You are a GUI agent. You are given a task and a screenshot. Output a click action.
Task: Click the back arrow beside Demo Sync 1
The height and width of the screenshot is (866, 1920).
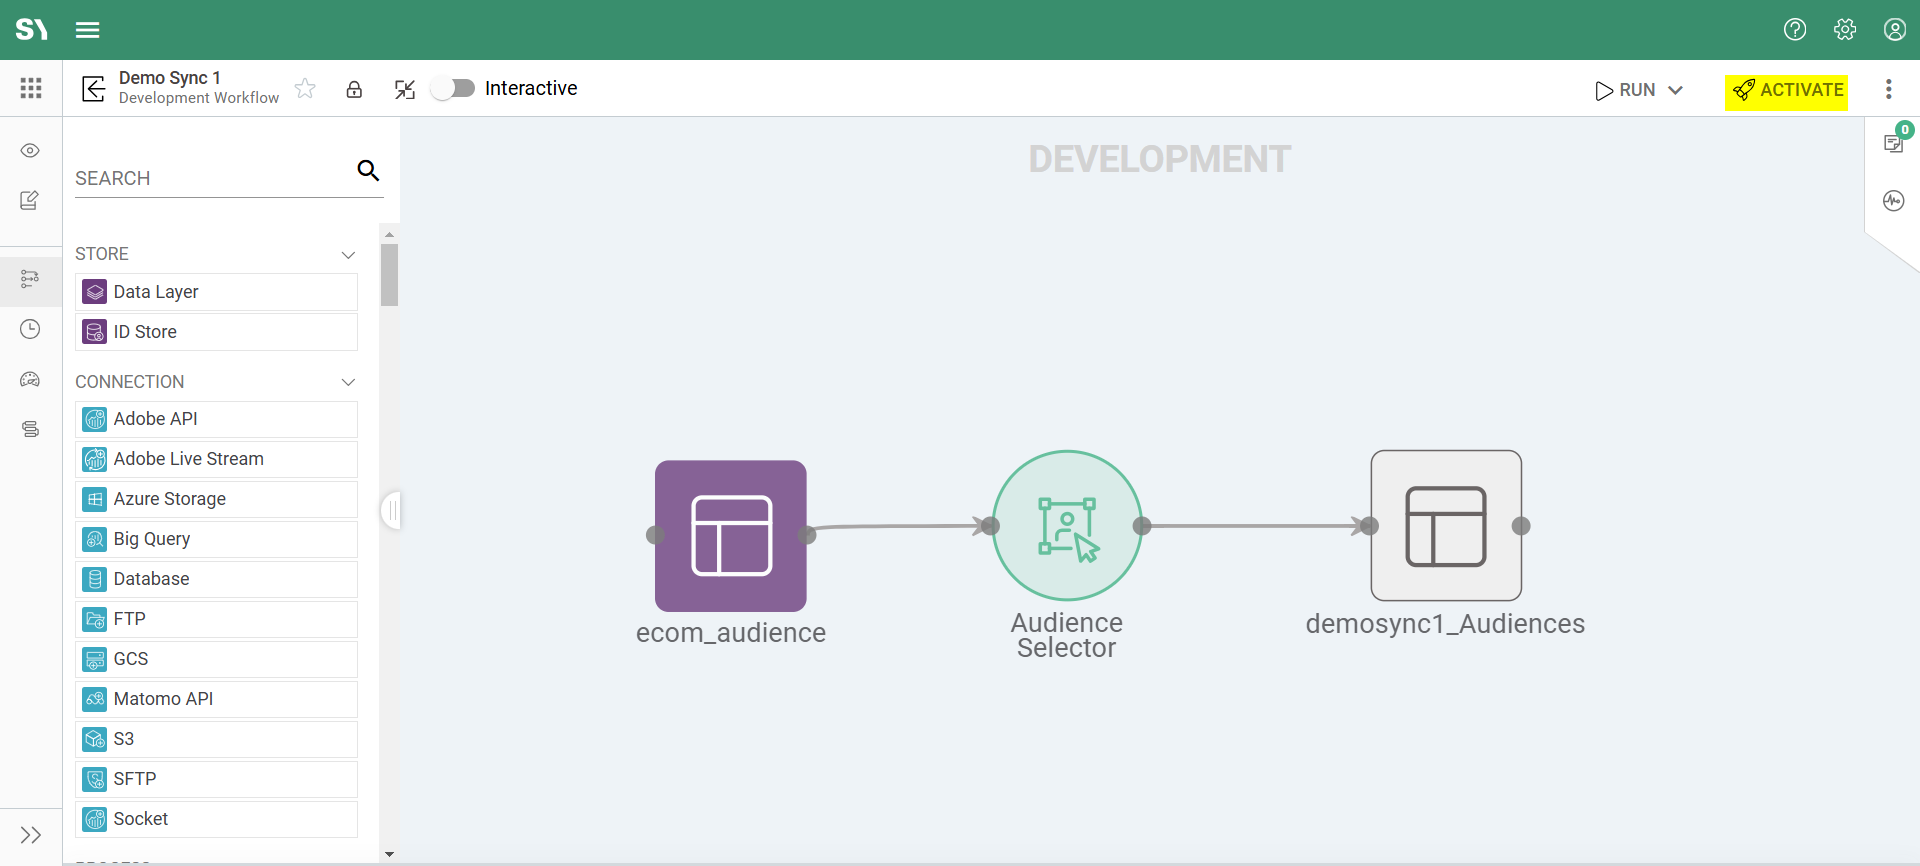click(x=93, y=89)
